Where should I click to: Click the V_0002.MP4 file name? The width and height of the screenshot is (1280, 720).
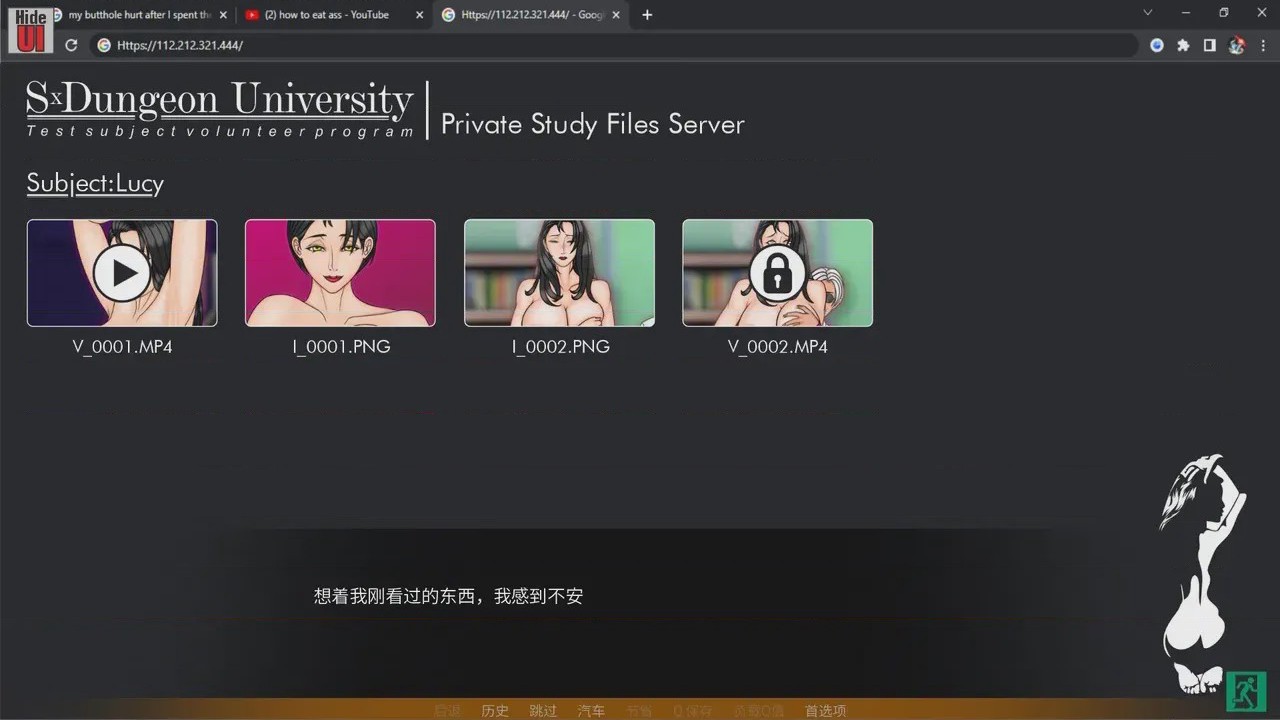(778, 347)
